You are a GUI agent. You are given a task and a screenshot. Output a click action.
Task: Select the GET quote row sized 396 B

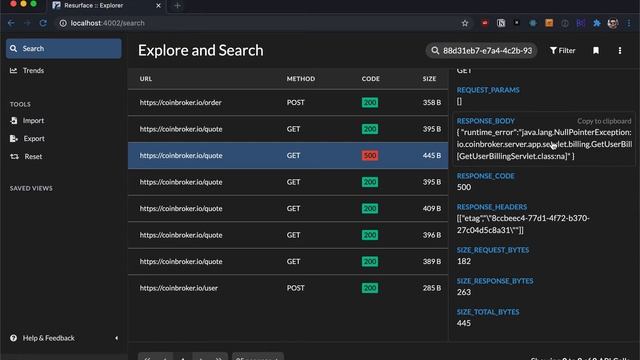288,235
